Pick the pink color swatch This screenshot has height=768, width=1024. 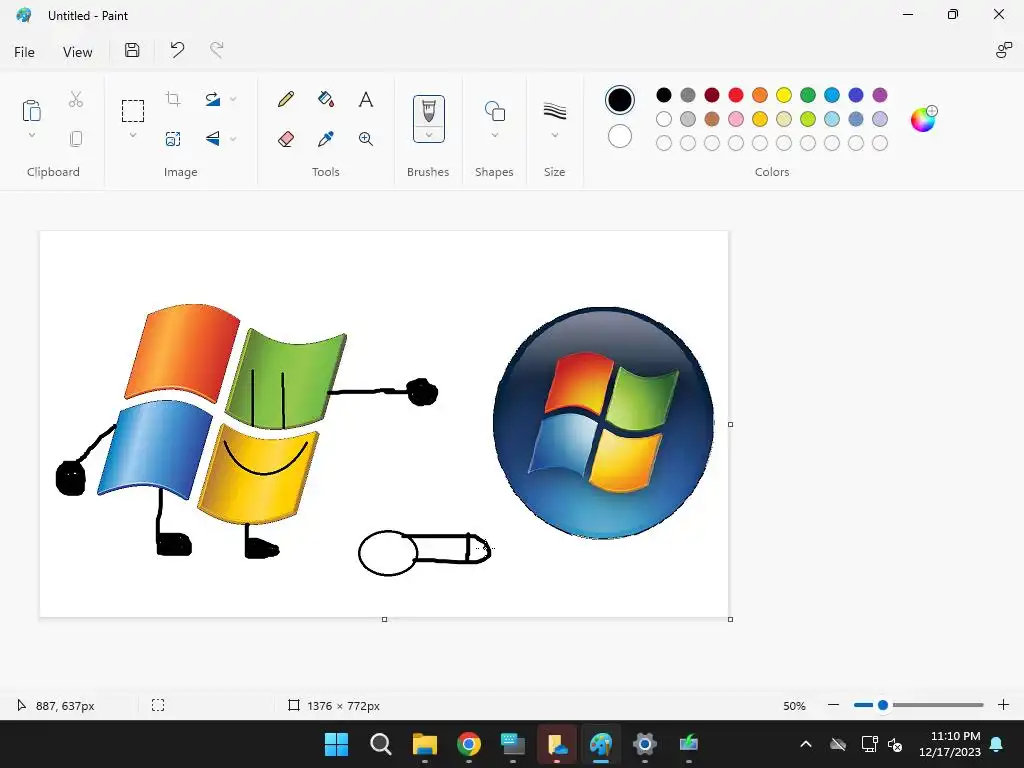pyautogui.click(x=736, y=119)
